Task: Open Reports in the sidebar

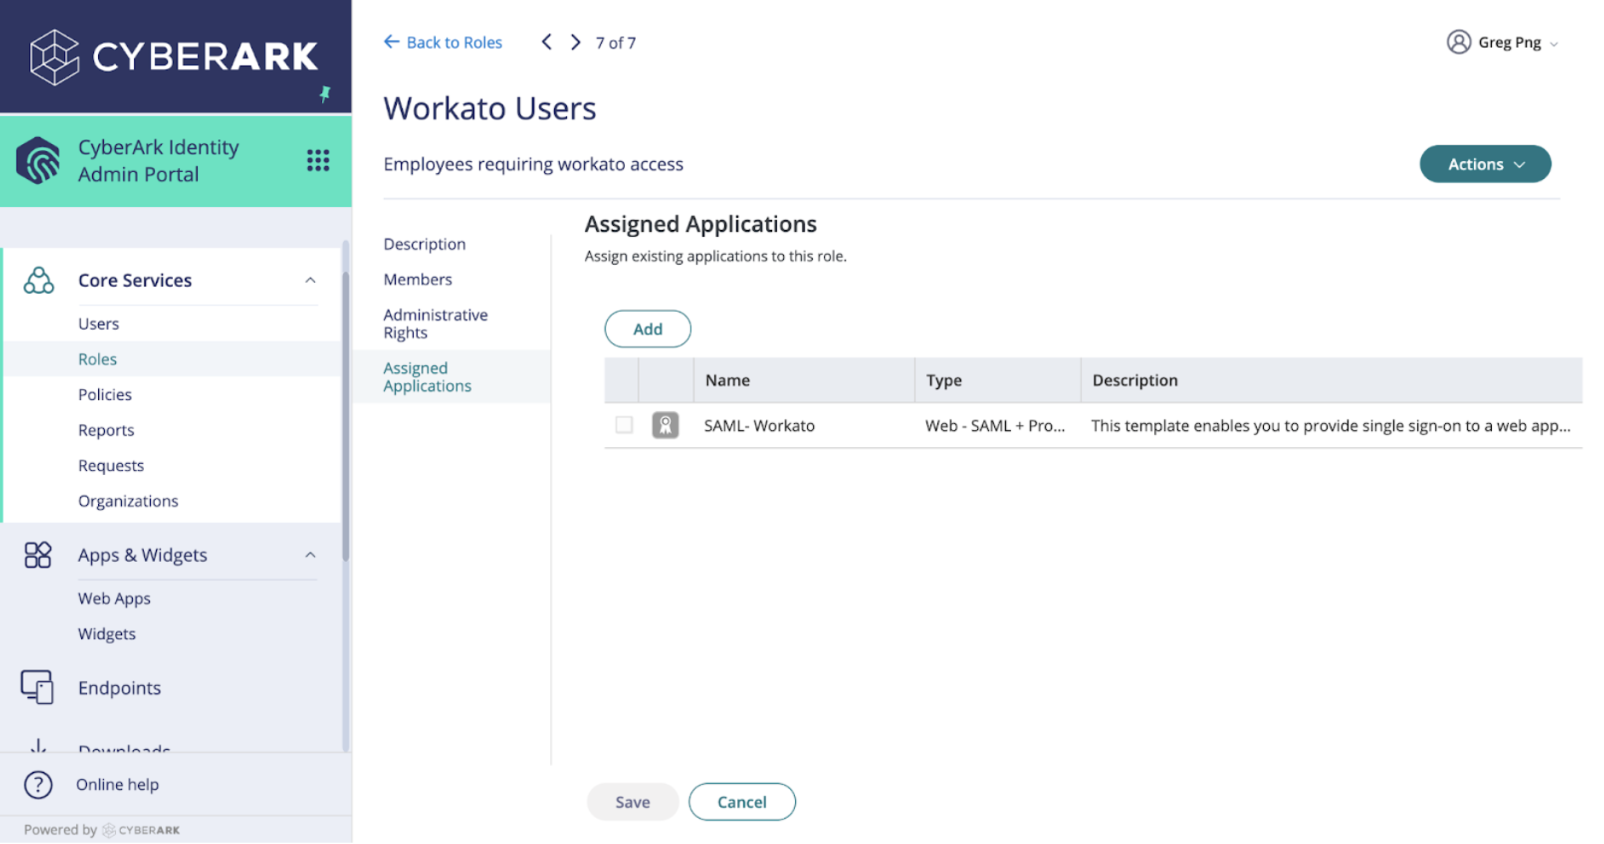Action: 106,430
